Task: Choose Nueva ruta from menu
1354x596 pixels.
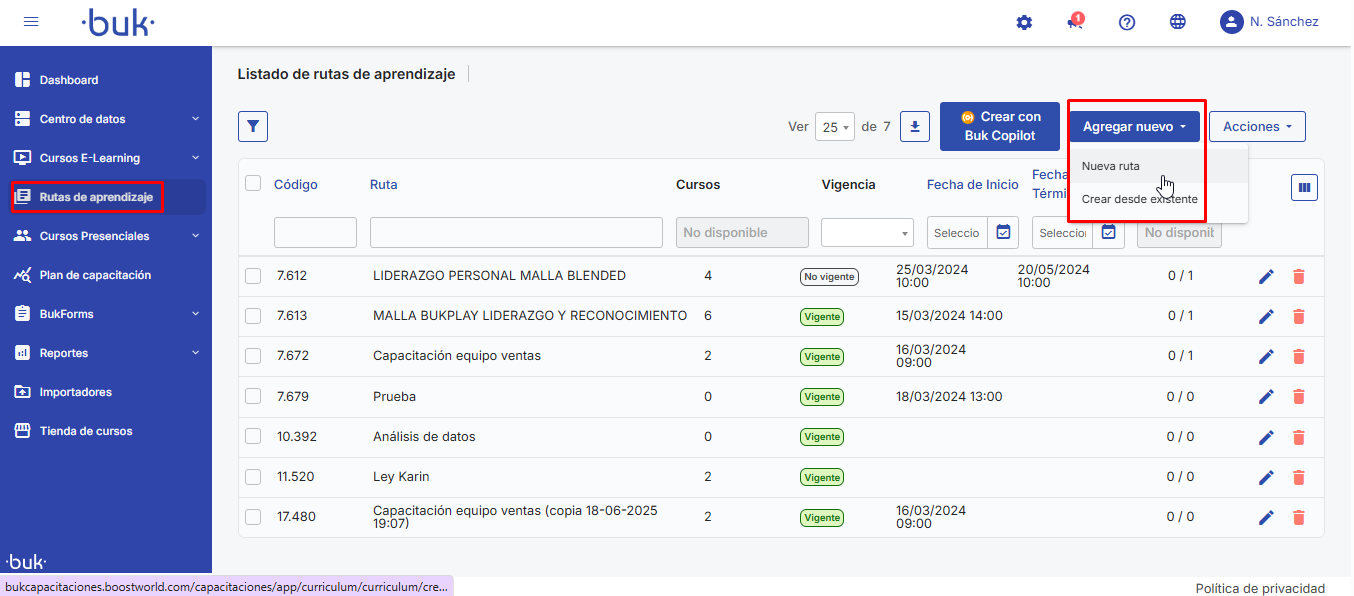Action: pos(1111,166)
